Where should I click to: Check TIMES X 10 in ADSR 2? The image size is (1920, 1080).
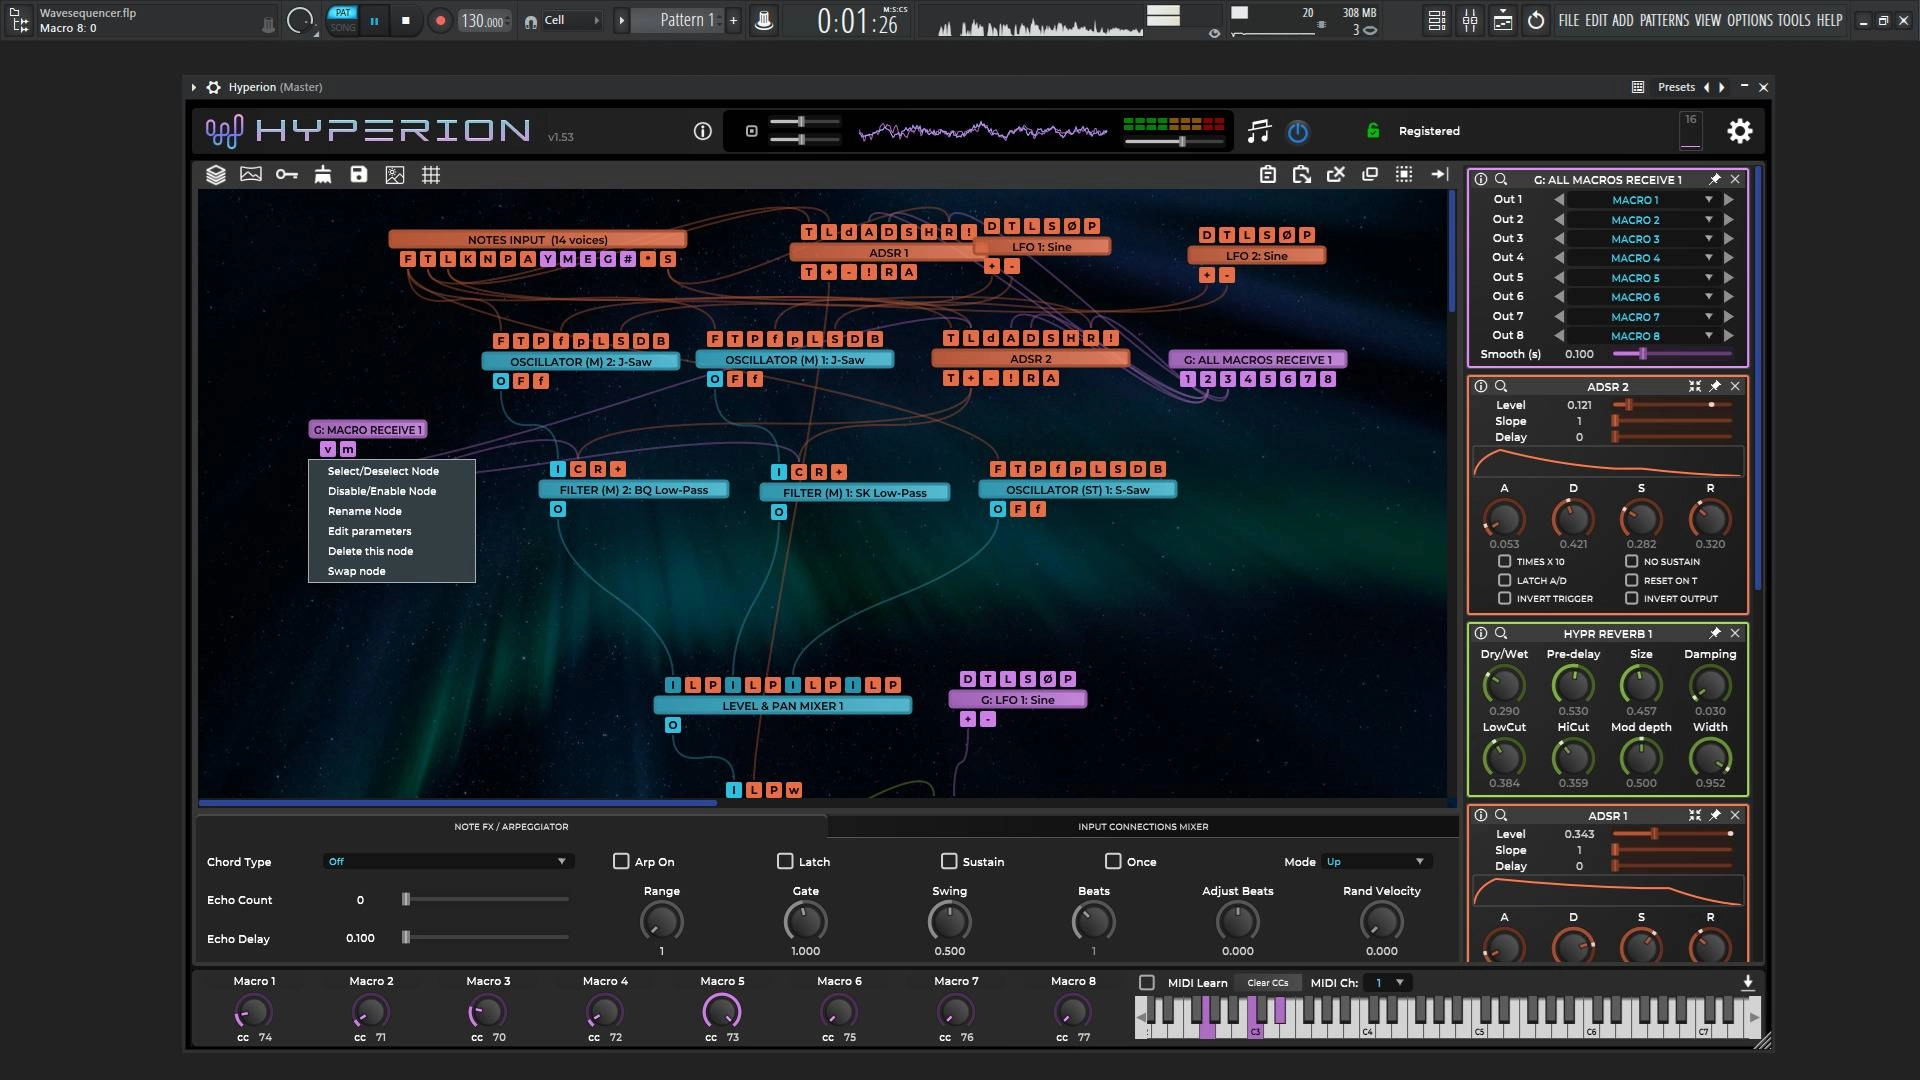click(1504, 561)
